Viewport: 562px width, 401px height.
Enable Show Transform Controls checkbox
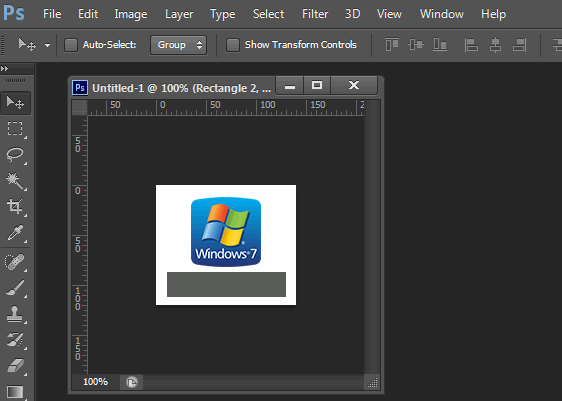coord(233,45)
